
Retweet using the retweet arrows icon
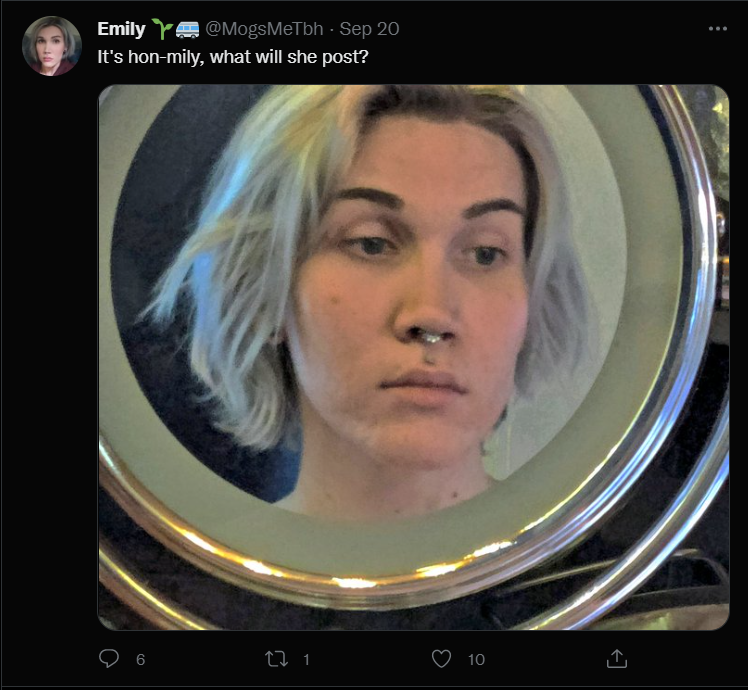coord(276,659)
